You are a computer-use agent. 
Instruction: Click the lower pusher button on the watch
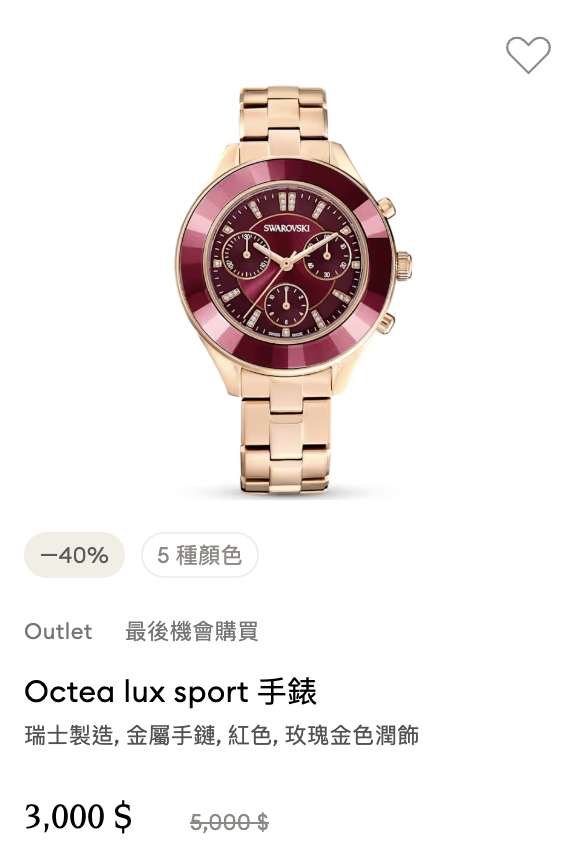coord(386,323)
